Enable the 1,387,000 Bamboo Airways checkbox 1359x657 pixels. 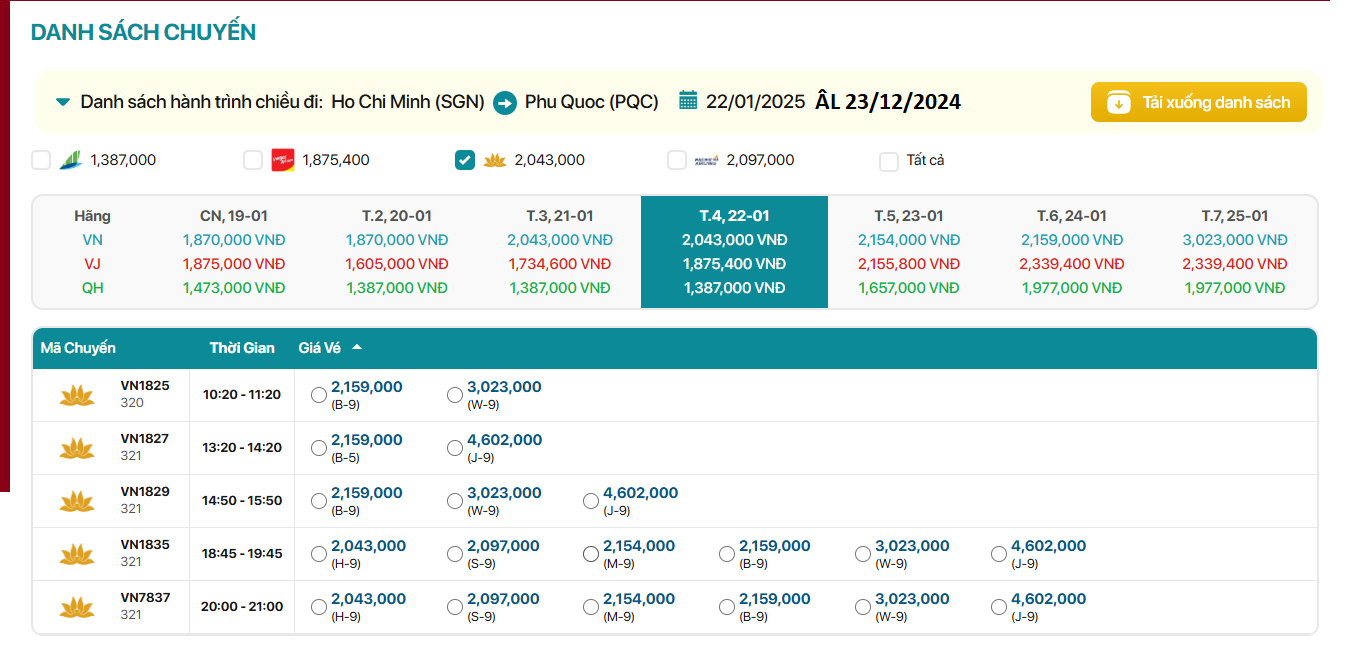click(x=41, y=160)
